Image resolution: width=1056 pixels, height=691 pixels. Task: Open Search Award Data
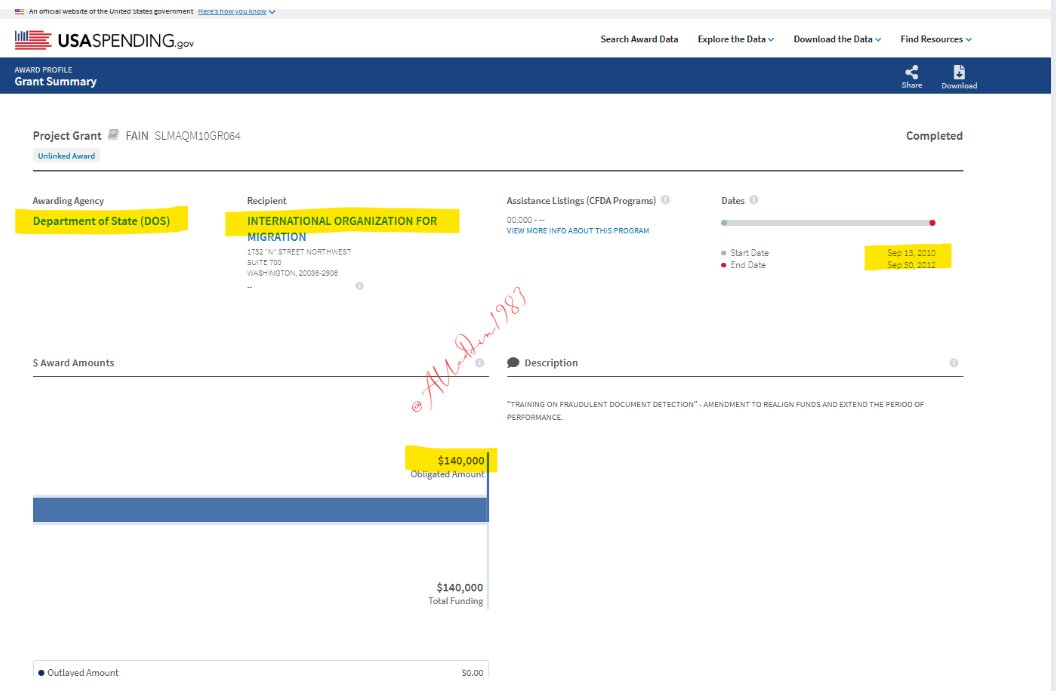tap(639, 39)
